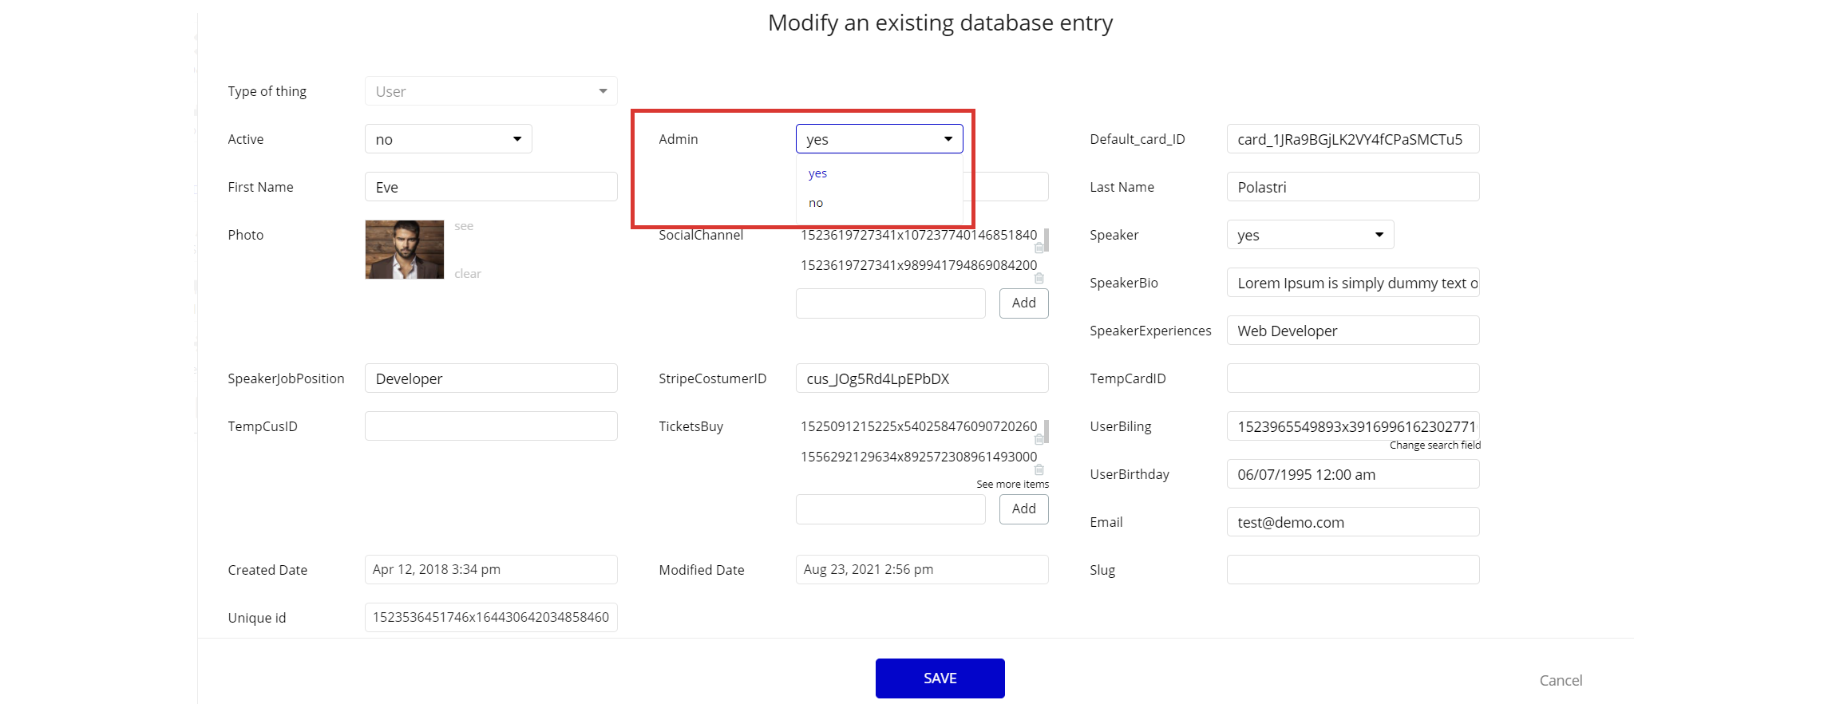Viewport: 1830px width, 718px height.
Task: Cancel the database entry modification
Action: point(1560,680)
